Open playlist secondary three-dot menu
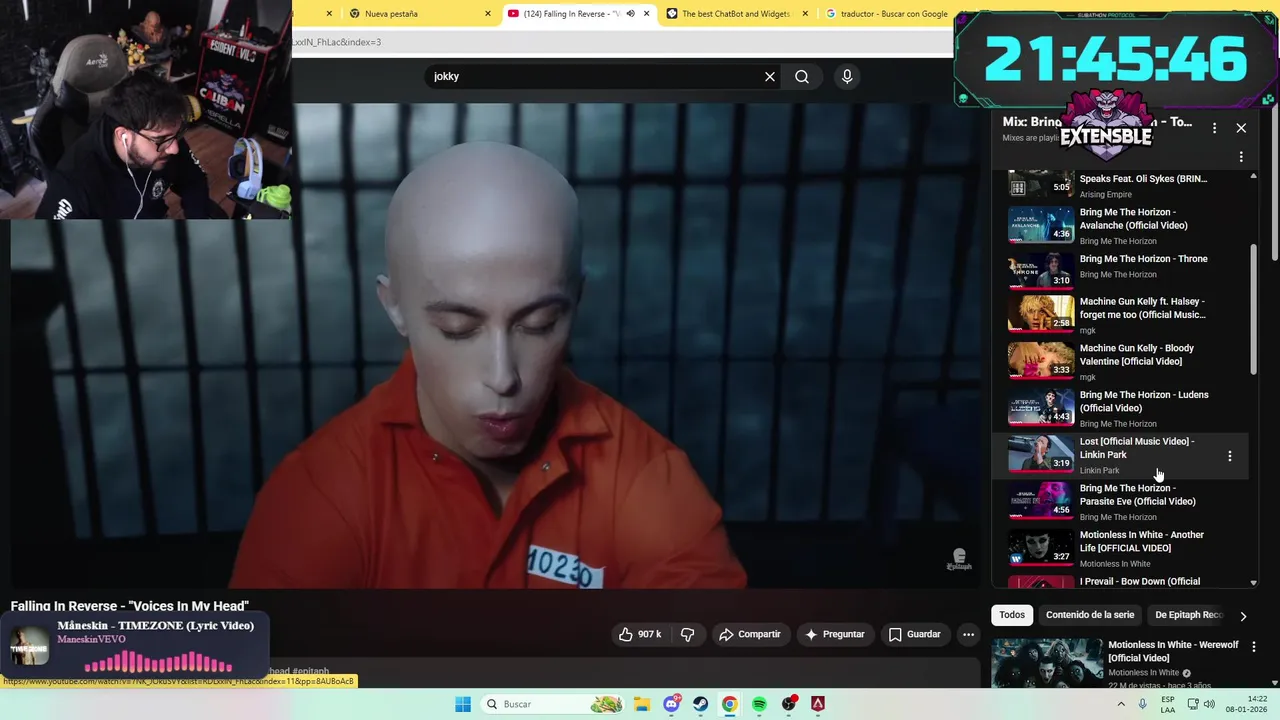Image resolution: width=1280 pixels, height=720 pixels. [1241, 157]
